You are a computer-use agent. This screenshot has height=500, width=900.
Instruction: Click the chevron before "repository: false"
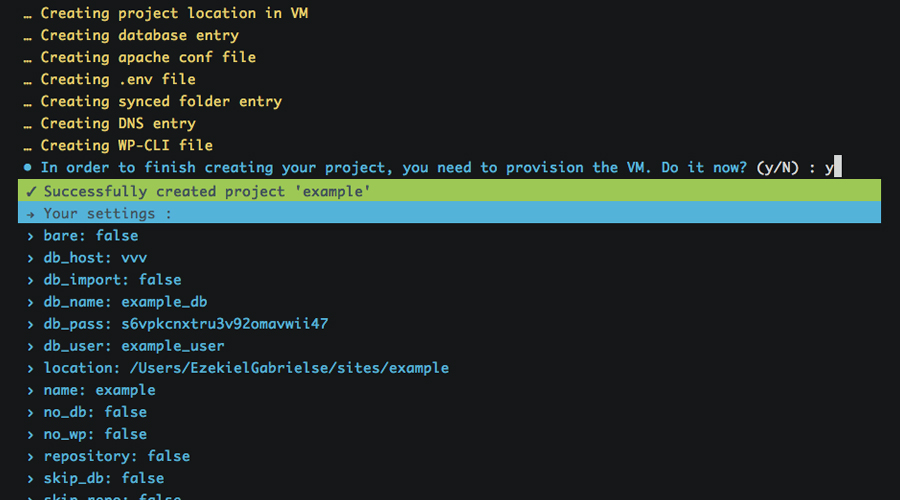(30, 456)
